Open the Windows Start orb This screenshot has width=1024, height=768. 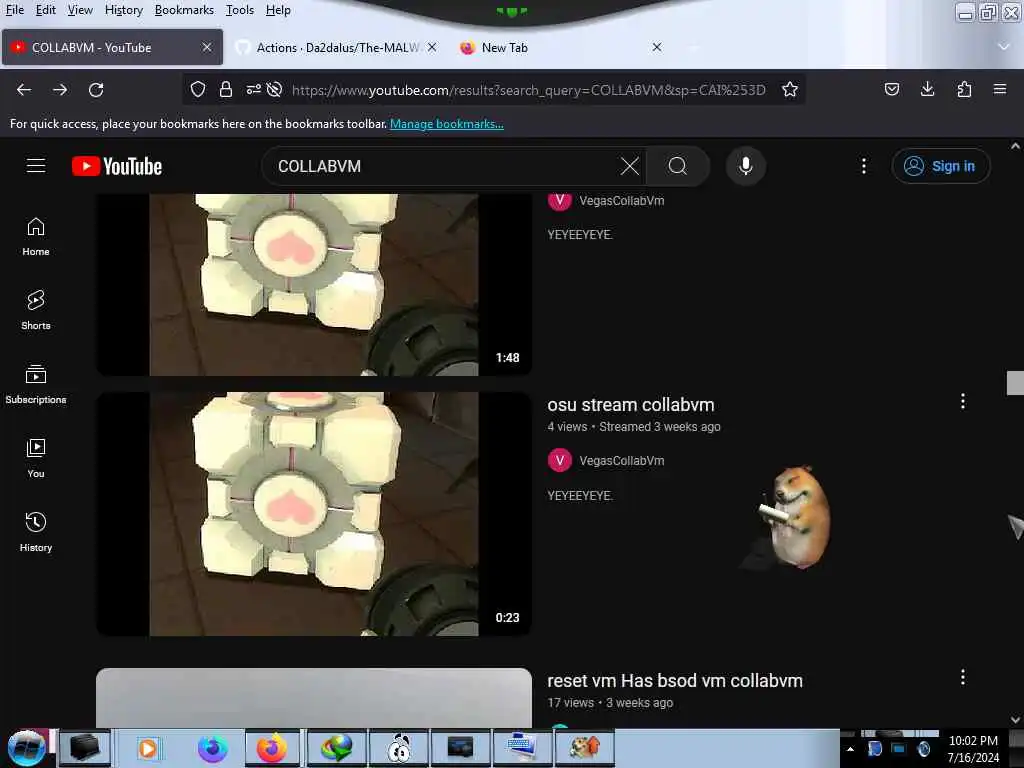(x=26, y=748)
